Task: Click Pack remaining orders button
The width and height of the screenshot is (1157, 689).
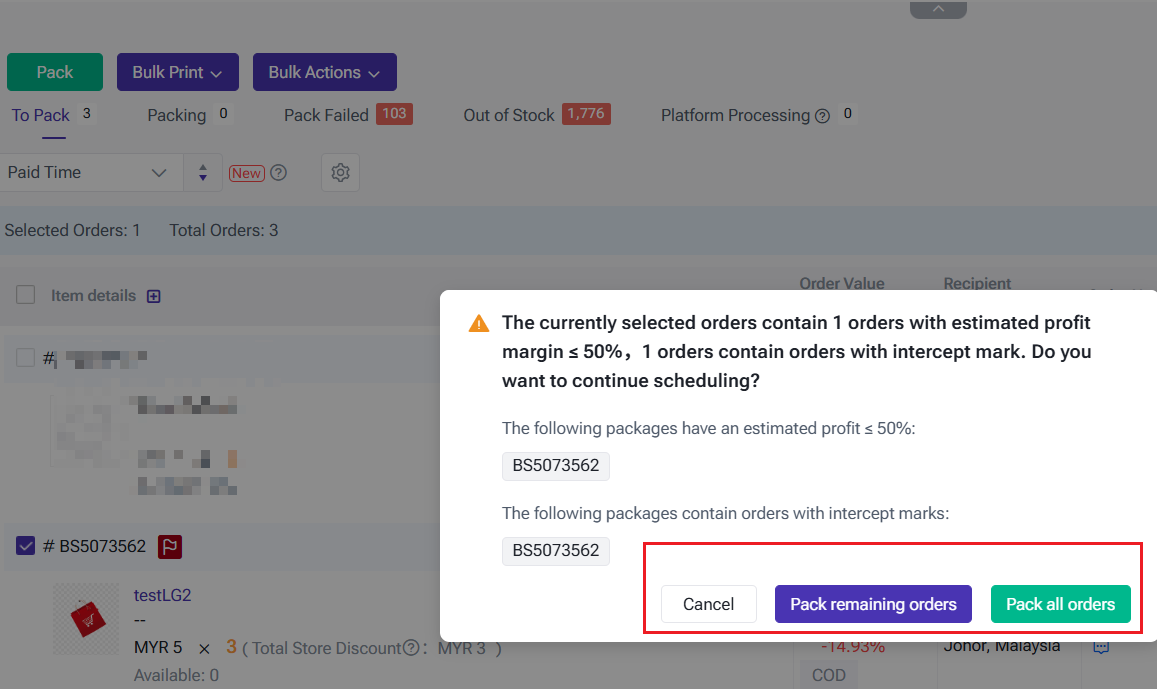Action: pyautogui.click(x=873, y=604)
